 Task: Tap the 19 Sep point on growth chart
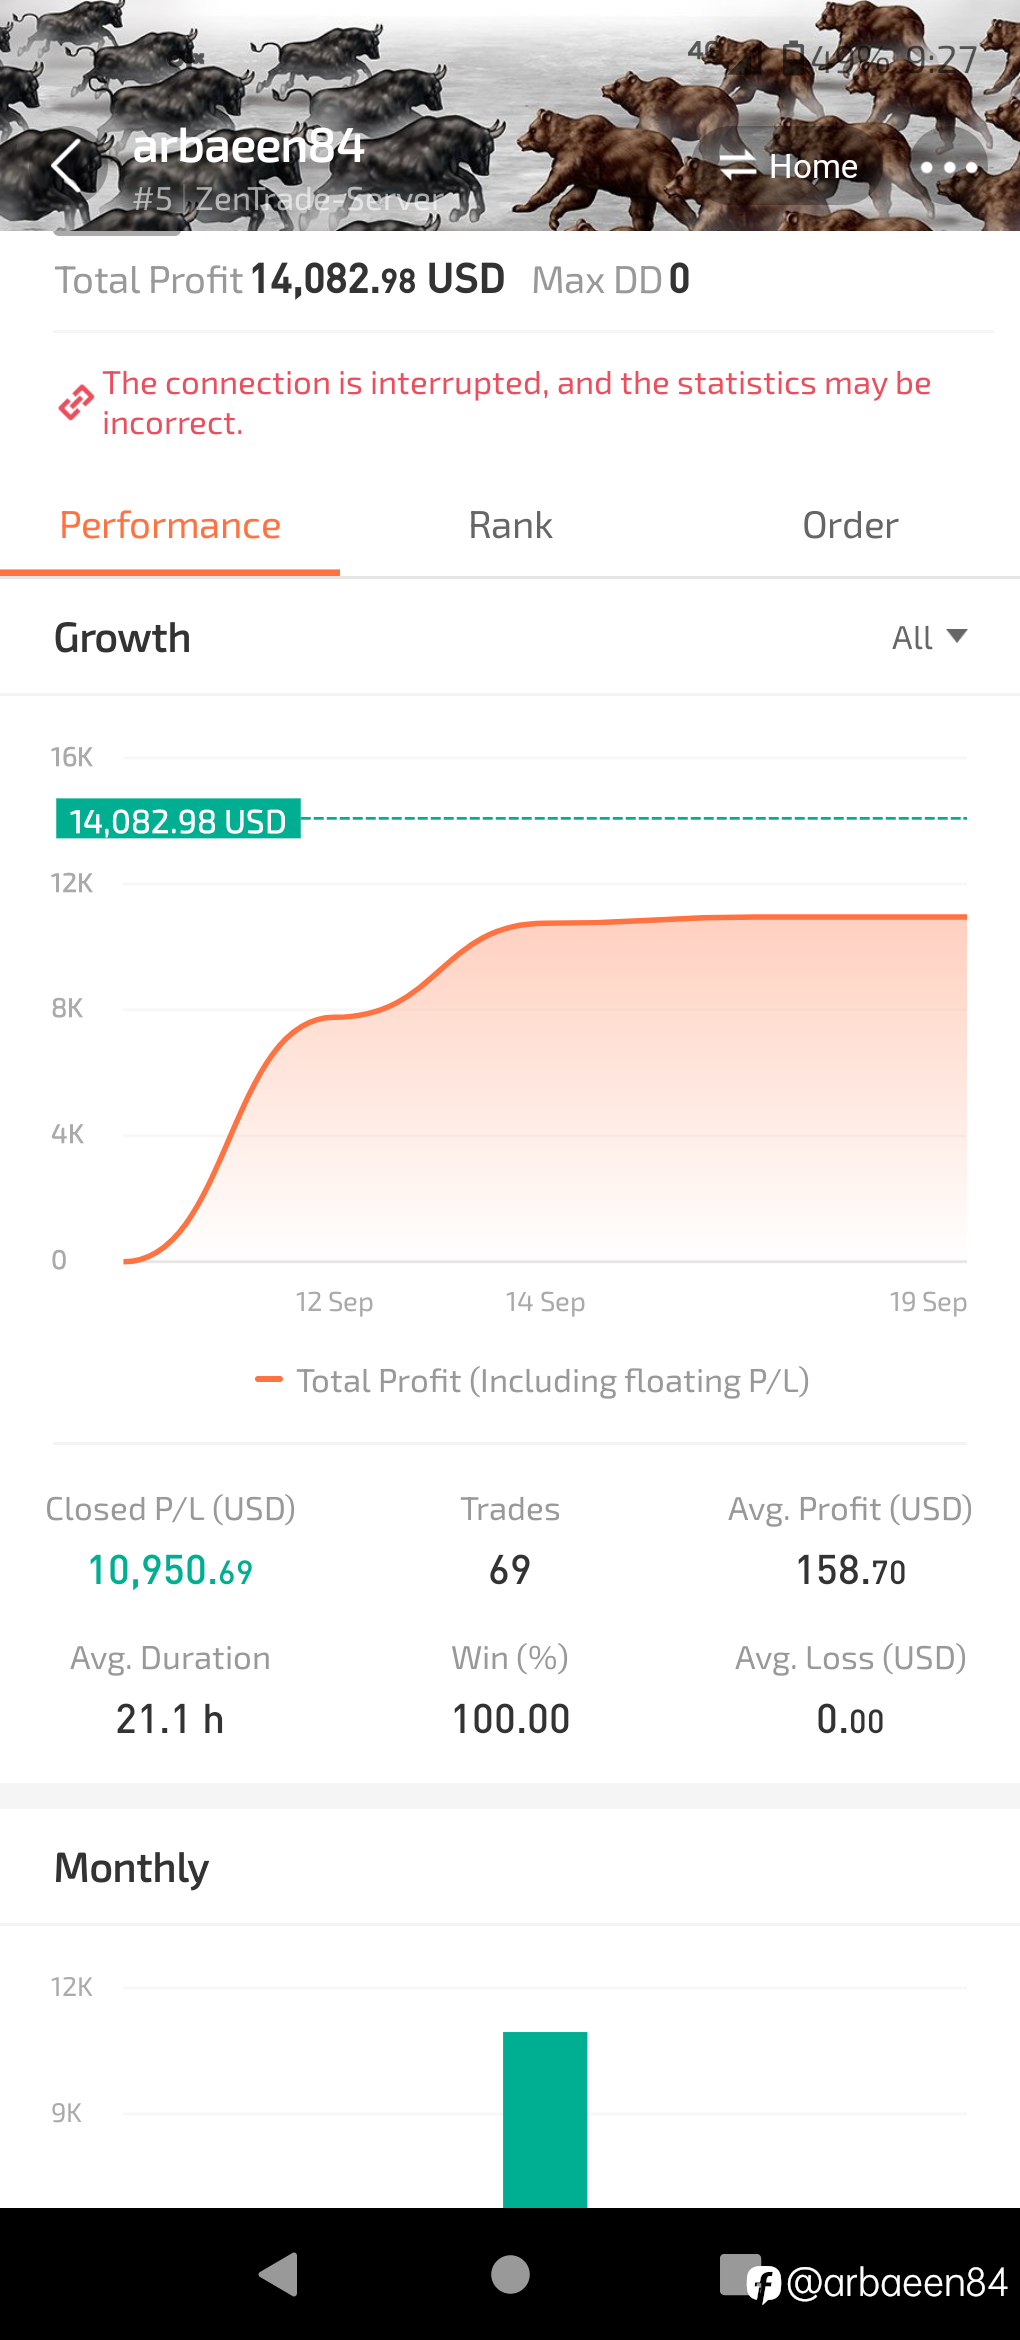[x=964, y=917]
